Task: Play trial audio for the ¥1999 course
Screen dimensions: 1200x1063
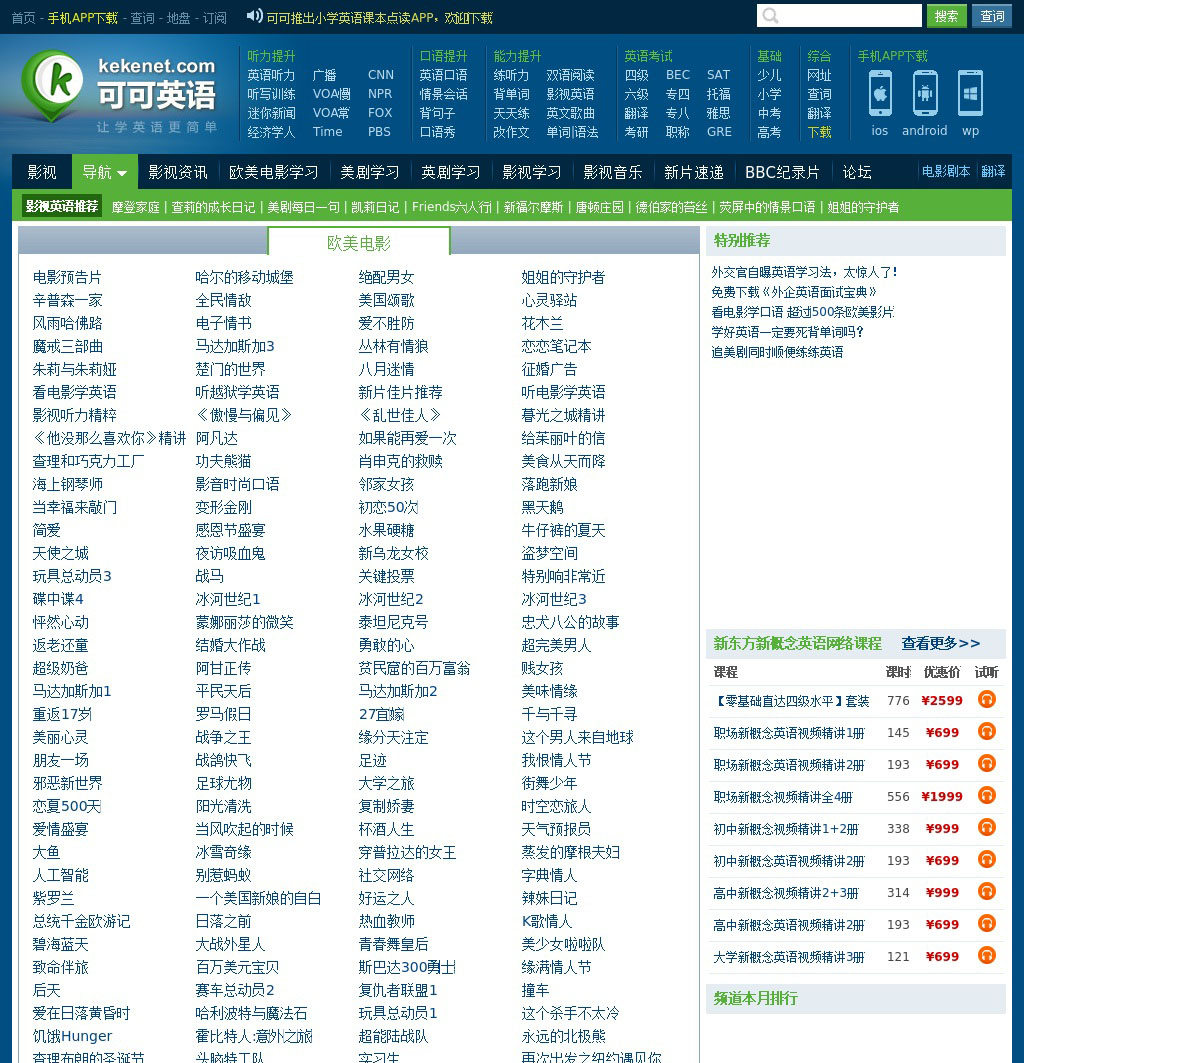Action: point(986,796)
